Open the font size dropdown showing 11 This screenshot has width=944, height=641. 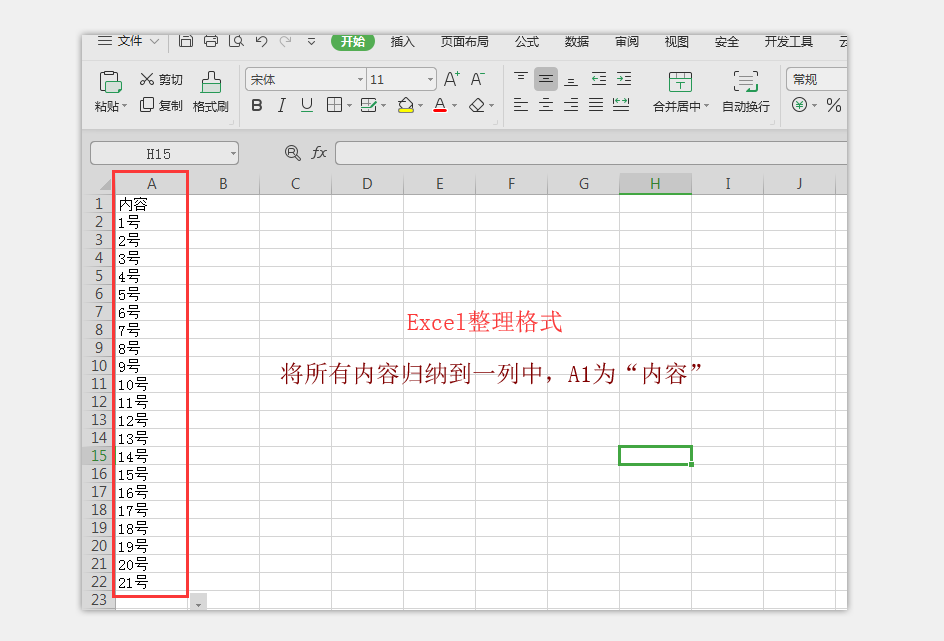point(430,79)
